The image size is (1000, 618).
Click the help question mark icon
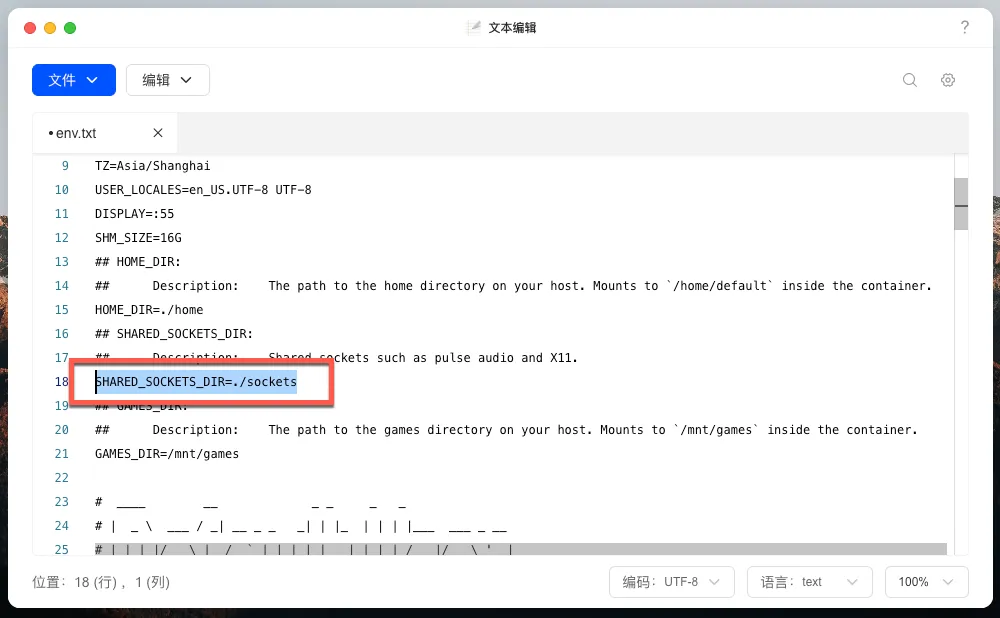(x=964, y=27)
